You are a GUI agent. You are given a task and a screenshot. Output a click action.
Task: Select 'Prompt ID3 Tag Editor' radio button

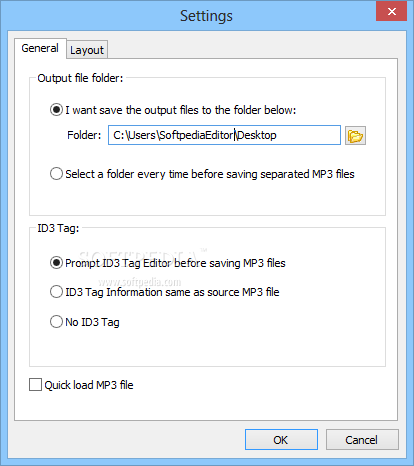coord(56,263)
